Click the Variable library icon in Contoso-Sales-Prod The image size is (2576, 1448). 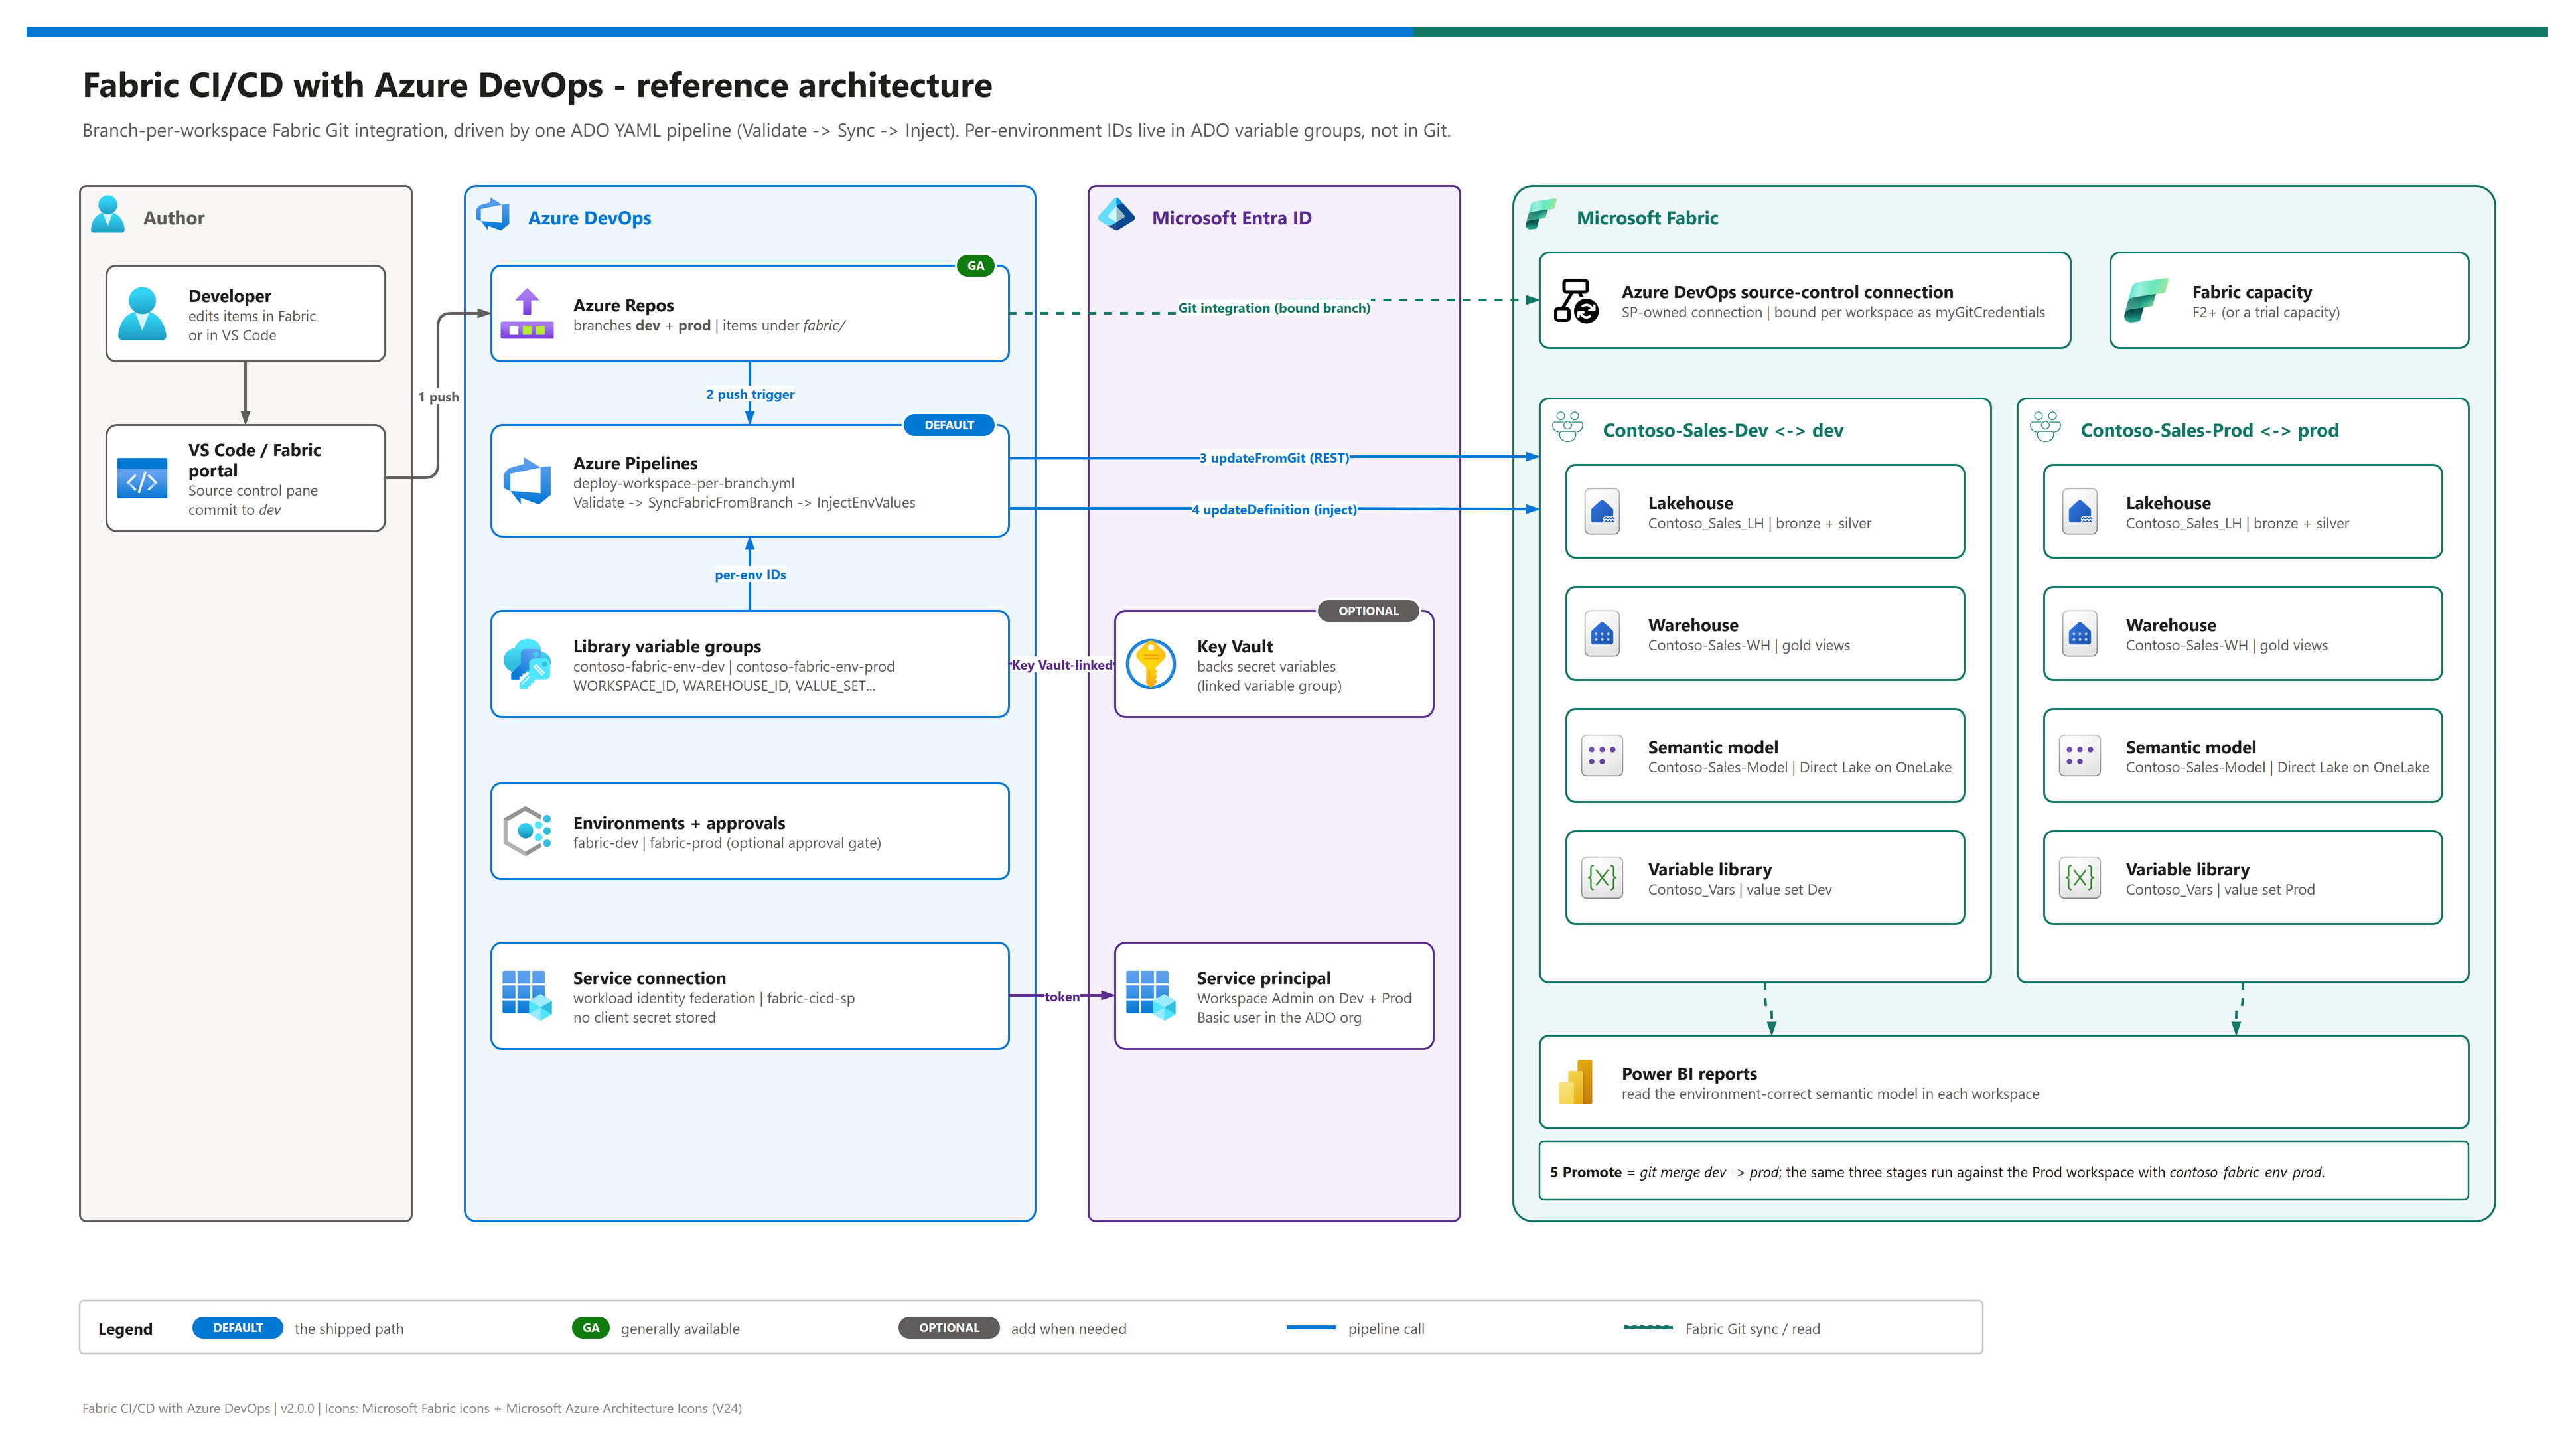[2080, 879]
